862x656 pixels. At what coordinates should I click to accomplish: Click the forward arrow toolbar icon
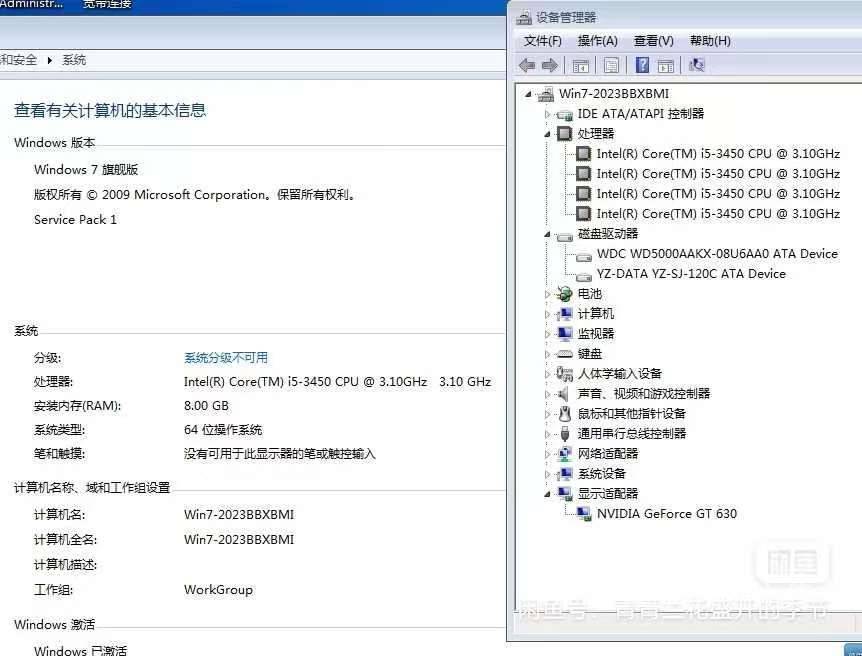click(550, 65)
